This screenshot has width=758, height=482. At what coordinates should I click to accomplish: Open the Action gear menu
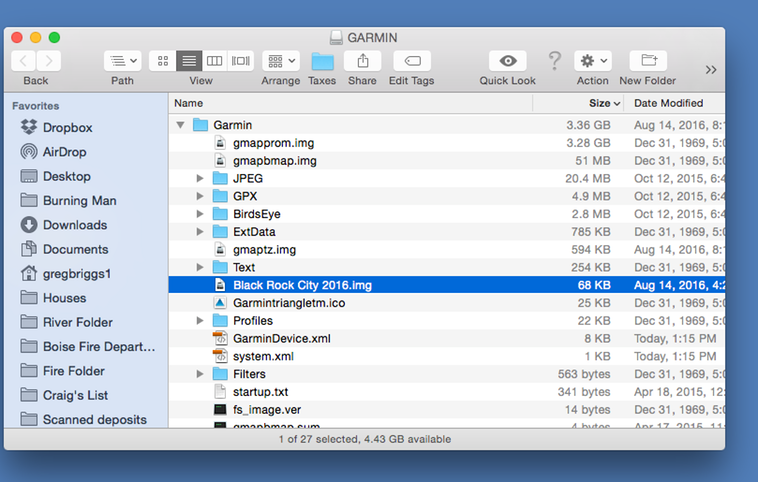[x=593, y=61]
